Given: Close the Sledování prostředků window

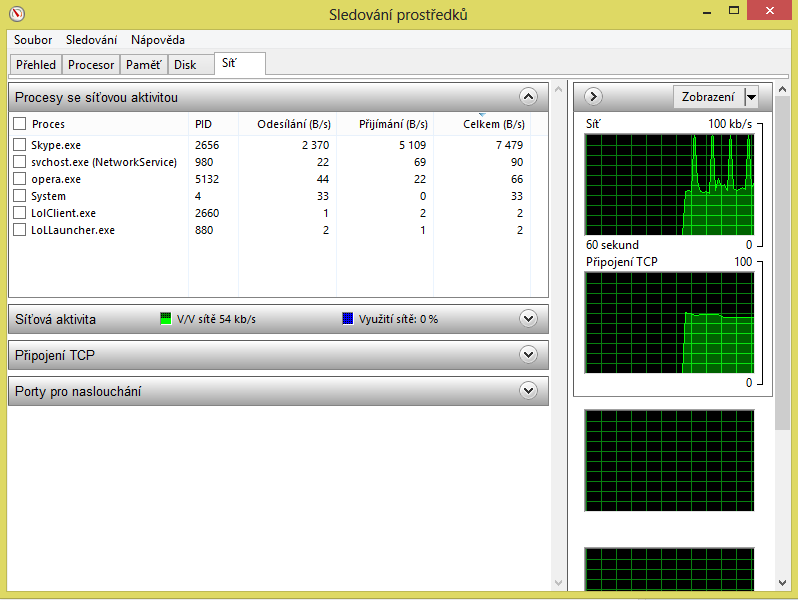Looking at the screenshot, I should (770, 10).
